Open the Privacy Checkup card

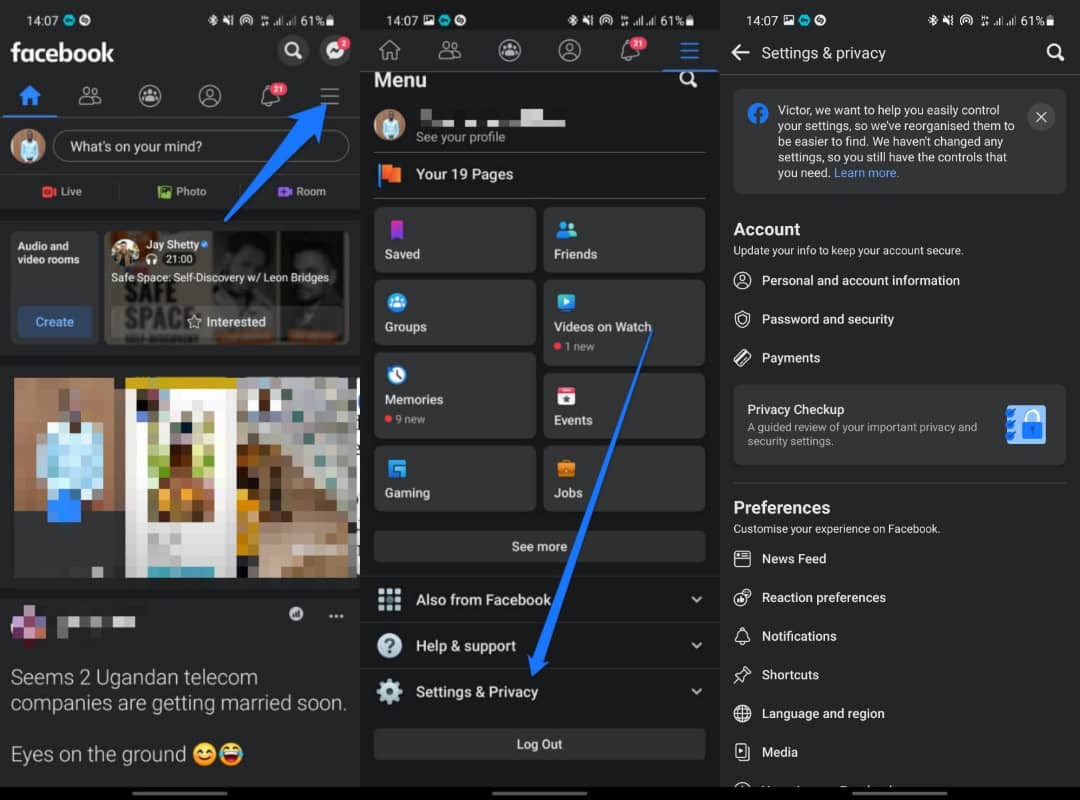tap(899, 424)
